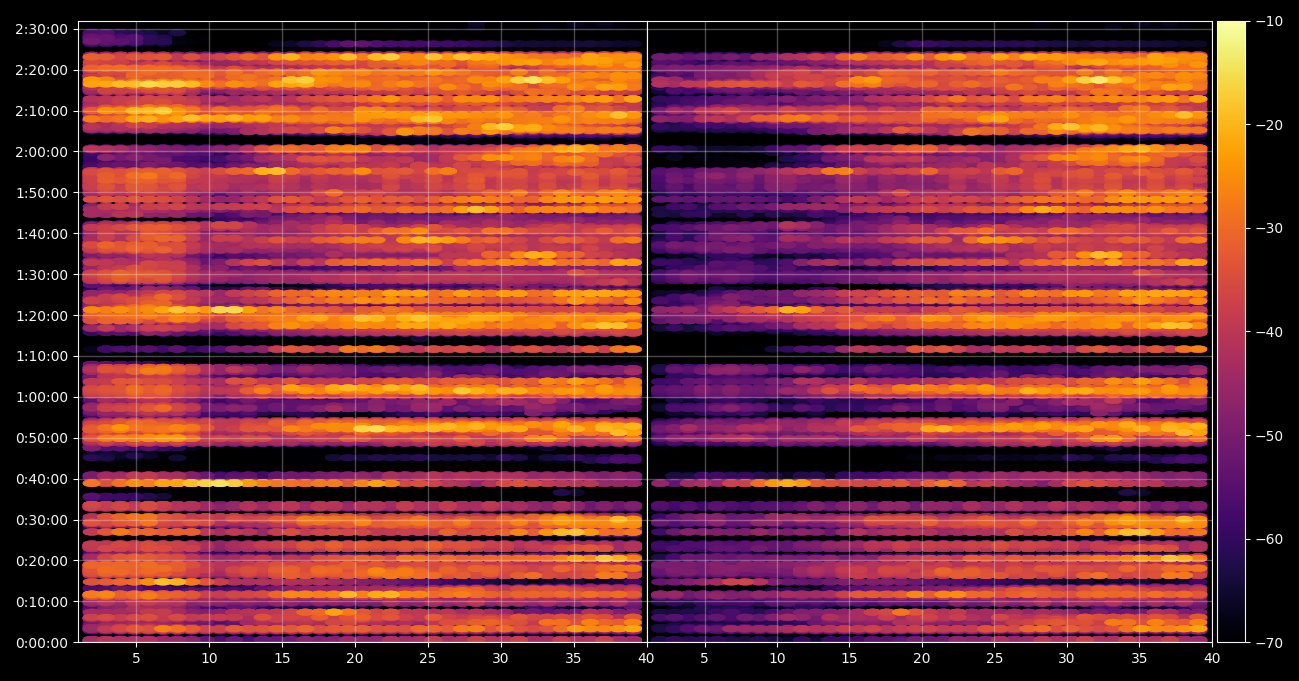This screenshot has width=1299, height=681.
Task: Click the −50 colorbar scale label
Action: pos(1270,436)
